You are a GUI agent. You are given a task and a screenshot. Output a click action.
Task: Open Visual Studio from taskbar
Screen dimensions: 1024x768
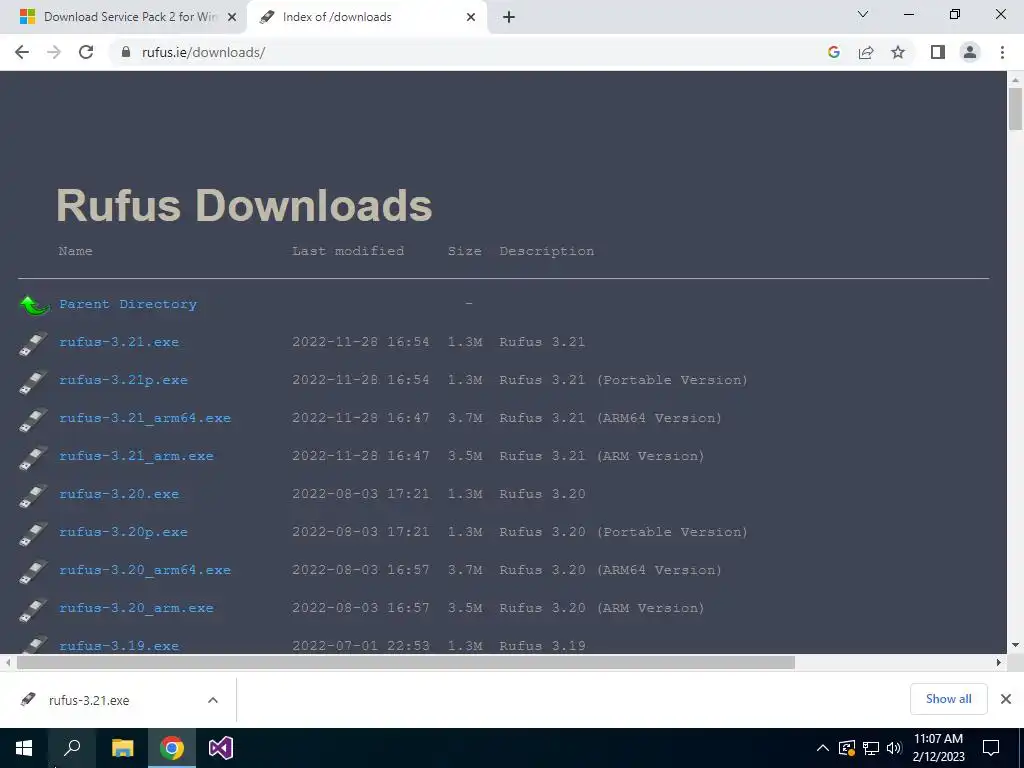tap(221, 748)
